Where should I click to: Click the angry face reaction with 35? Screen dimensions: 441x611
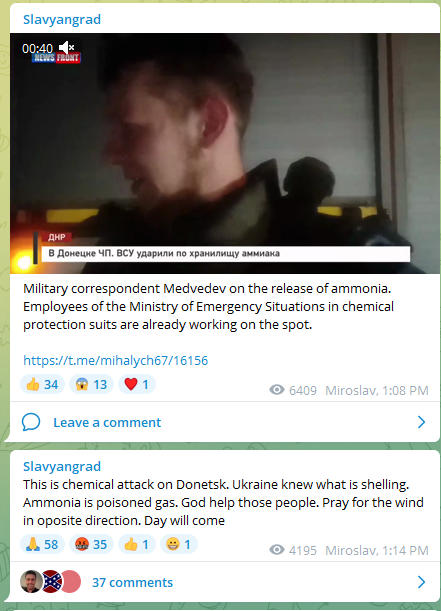91,544
